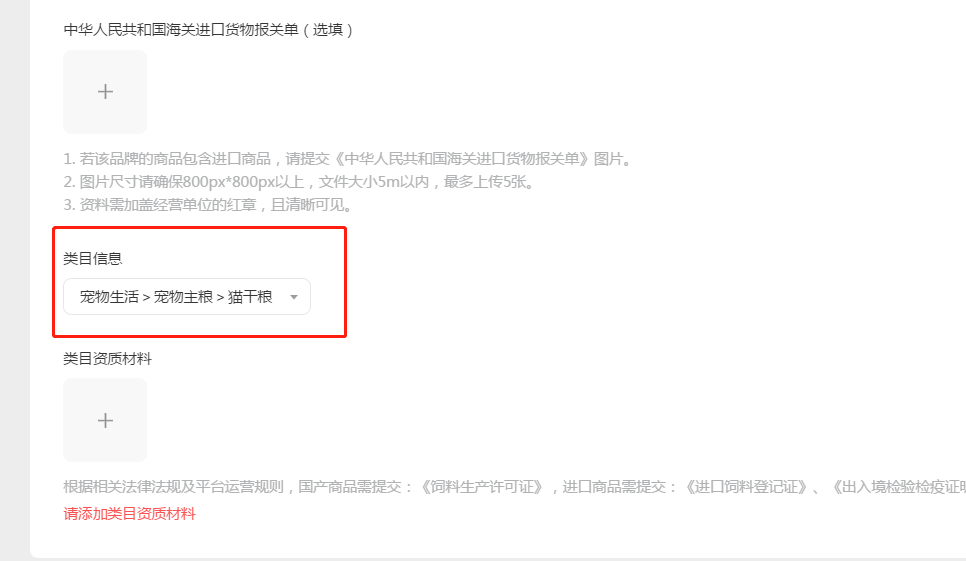
Task: Click red error text 请添加类目资质材料
Action: tap(129, 514)
